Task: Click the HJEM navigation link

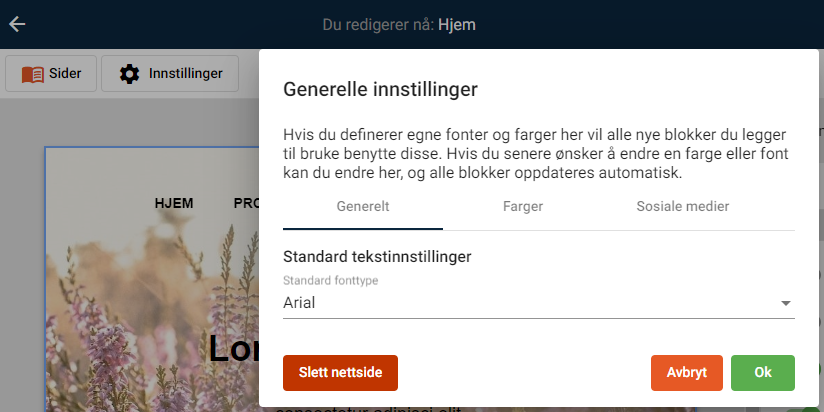Action: (174, 203)
